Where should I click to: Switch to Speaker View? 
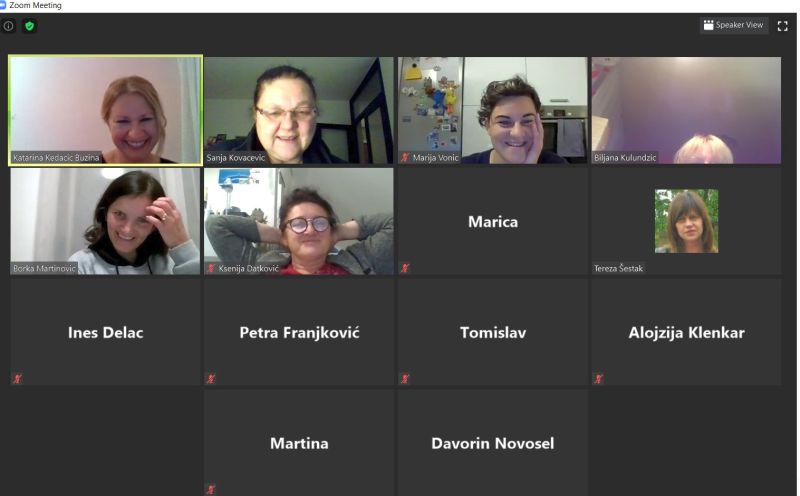click(733, 25)
